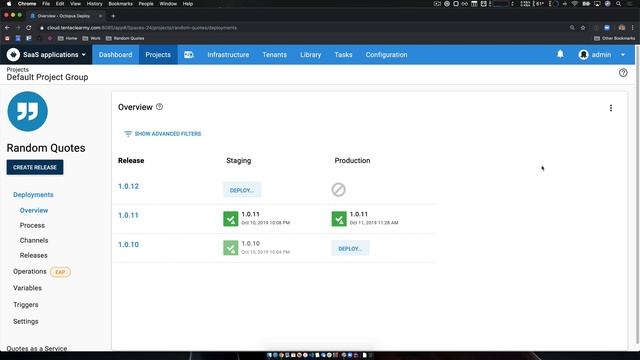
Task: Open the Overview three-dot overflow menu
Action: click(611, 108)
